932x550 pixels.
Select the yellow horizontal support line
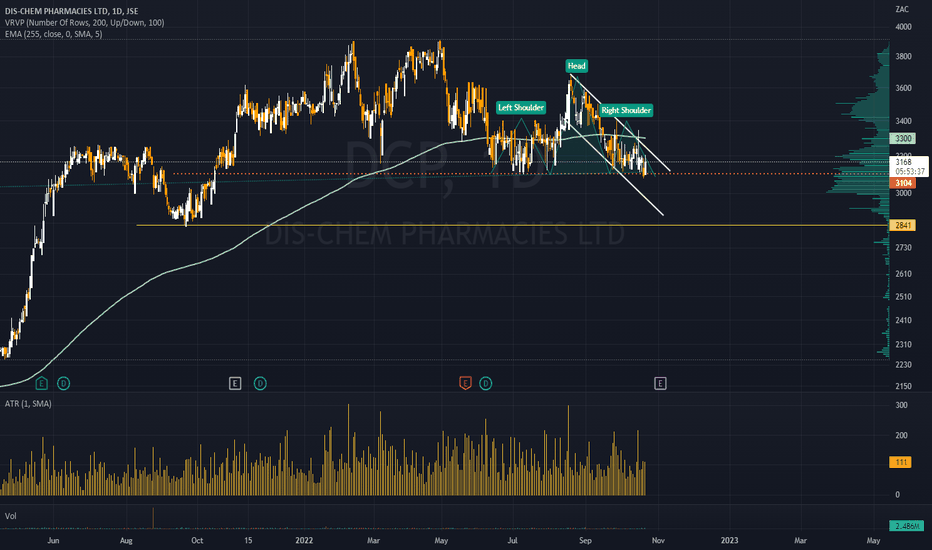[x=511, y=225]
